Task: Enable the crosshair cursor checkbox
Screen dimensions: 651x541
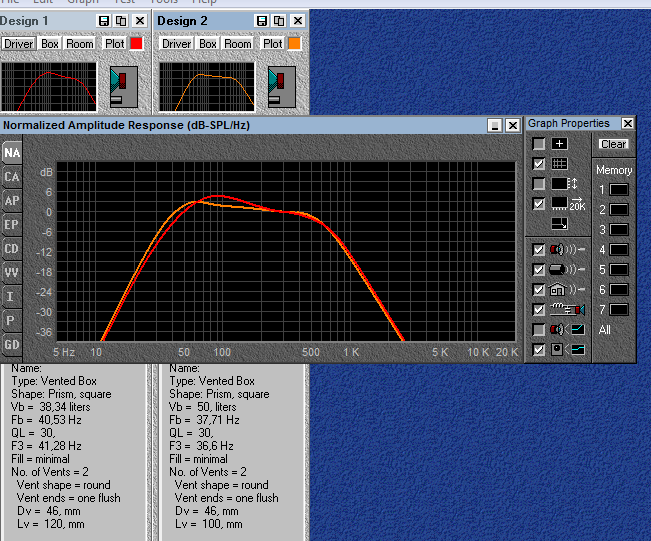Action: (x=539, y=144)
